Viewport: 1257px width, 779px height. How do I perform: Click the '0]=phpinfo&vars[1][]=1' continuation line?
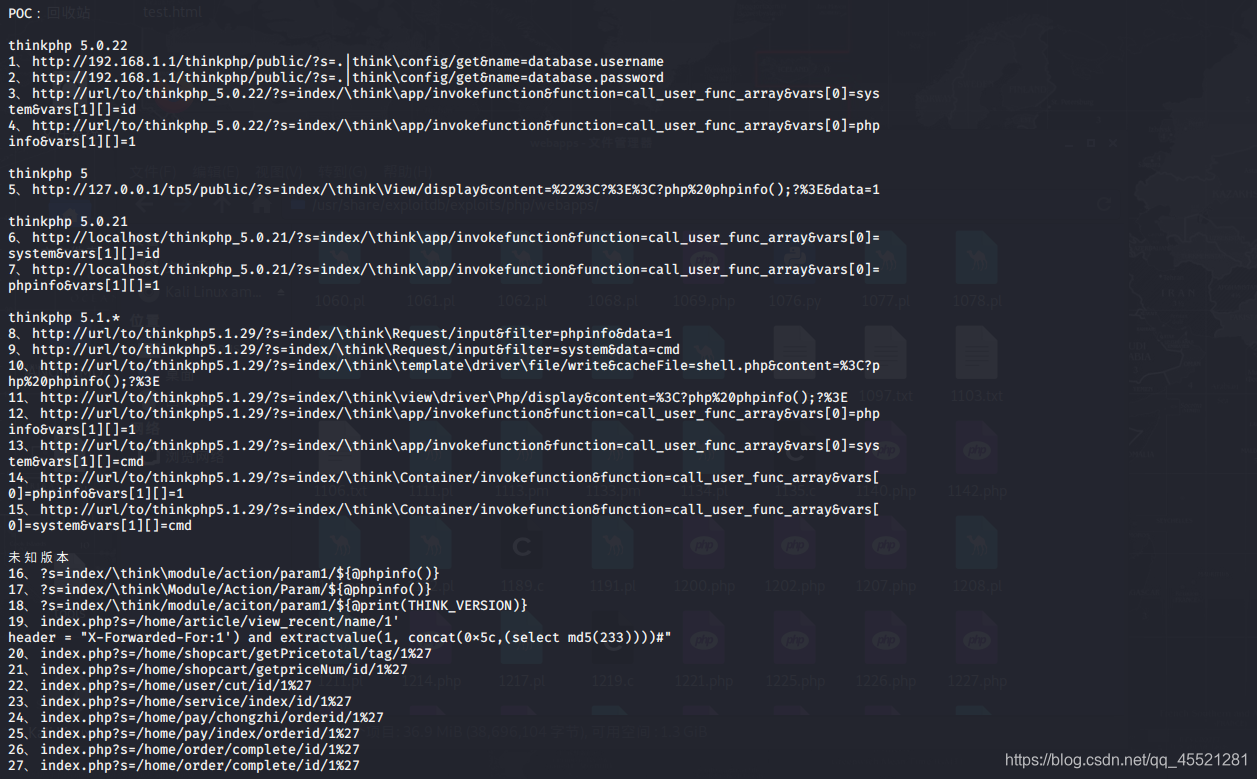coord(96,493)
